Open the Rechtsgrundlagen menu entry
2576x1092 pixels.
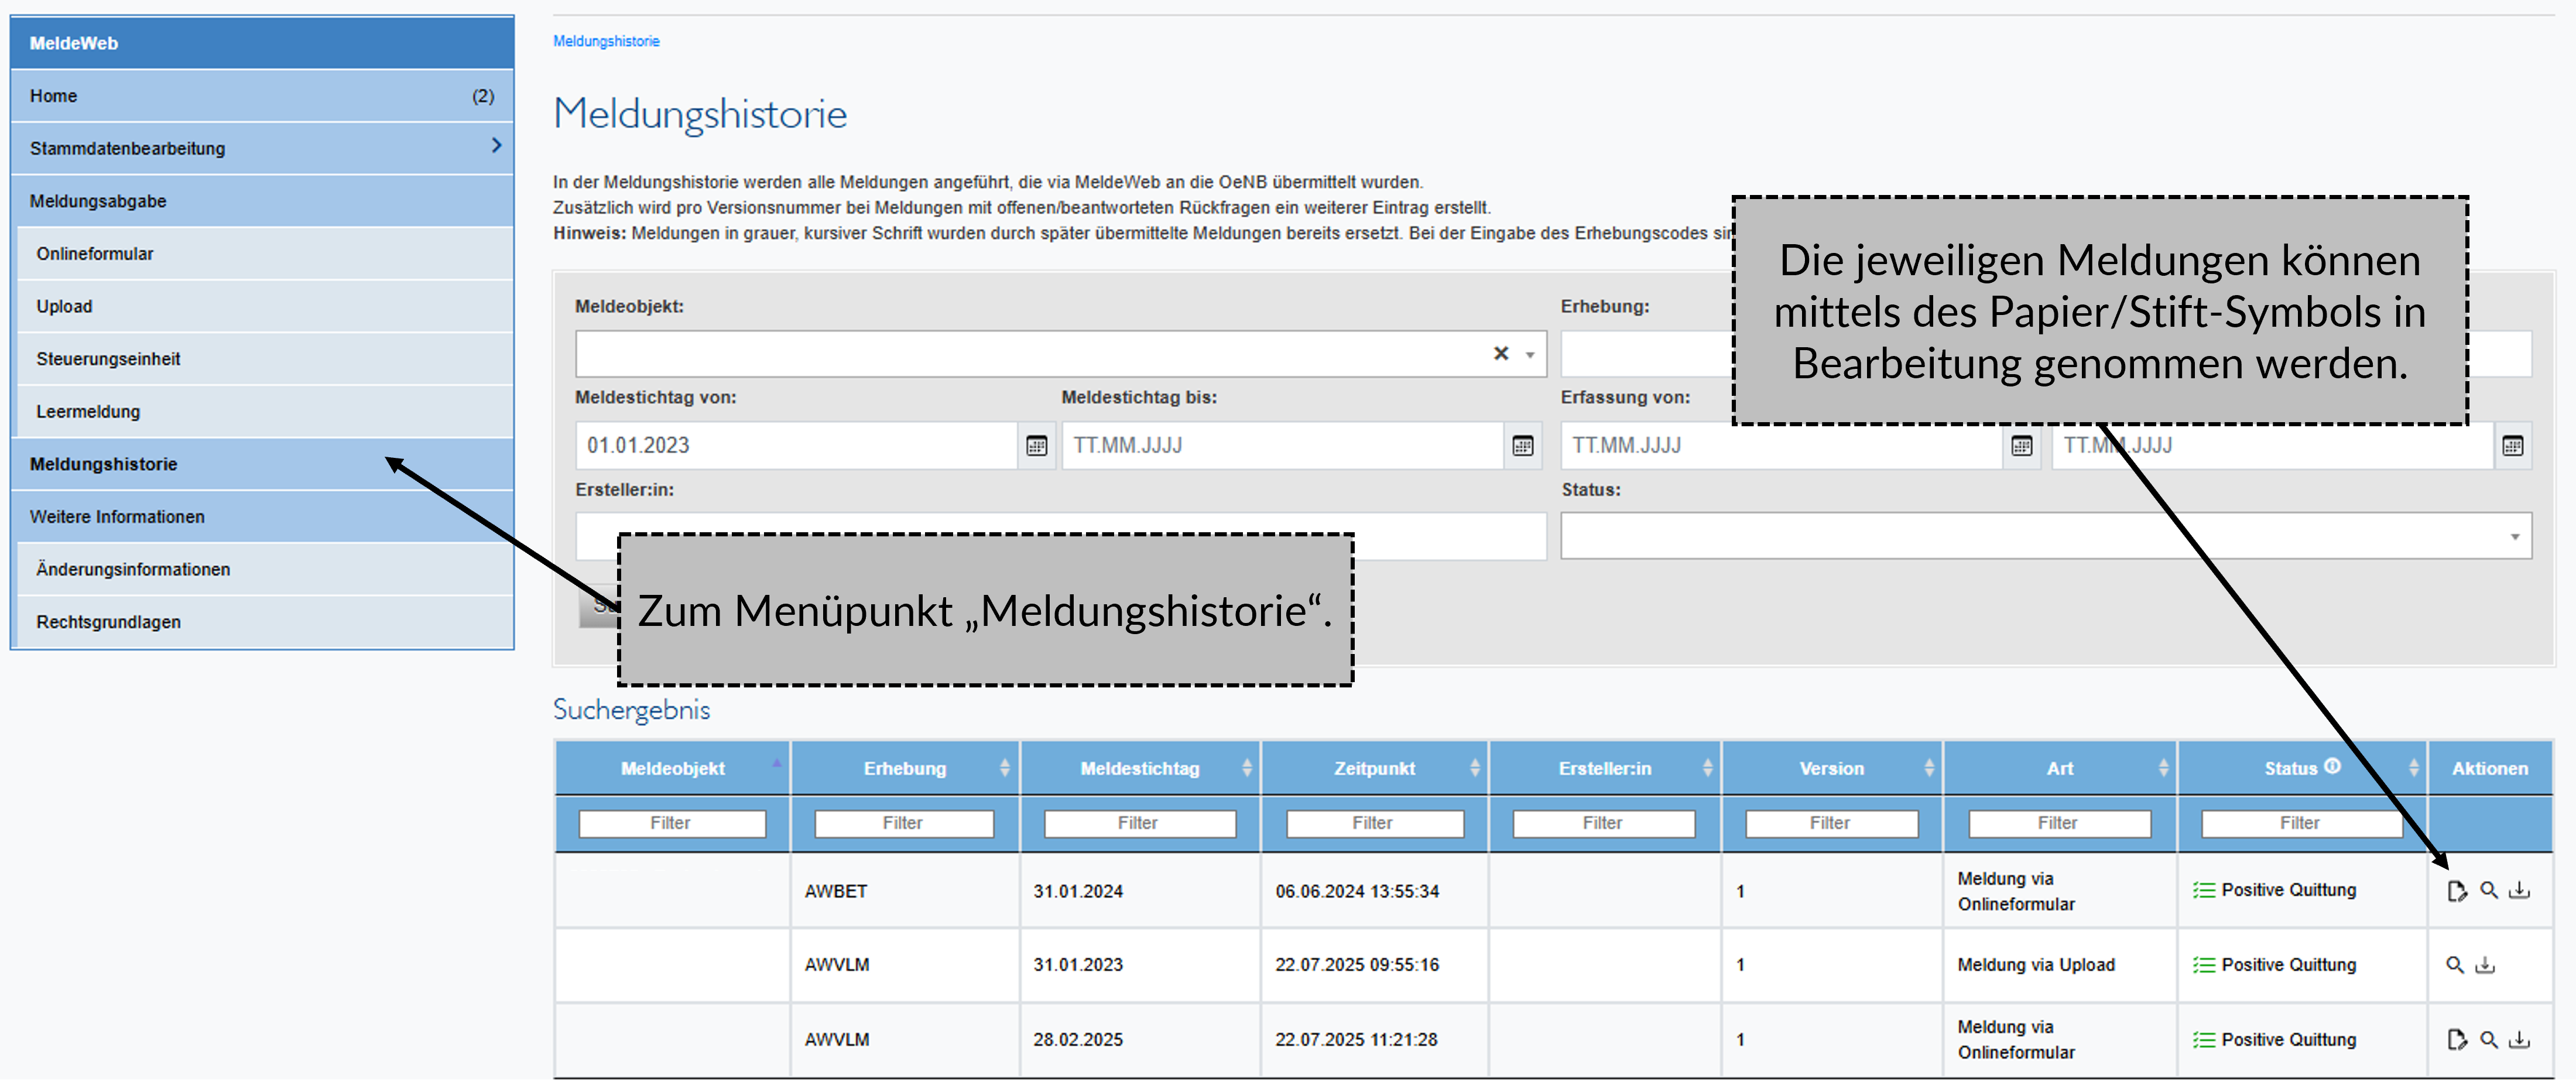click(x=108, y=622)
